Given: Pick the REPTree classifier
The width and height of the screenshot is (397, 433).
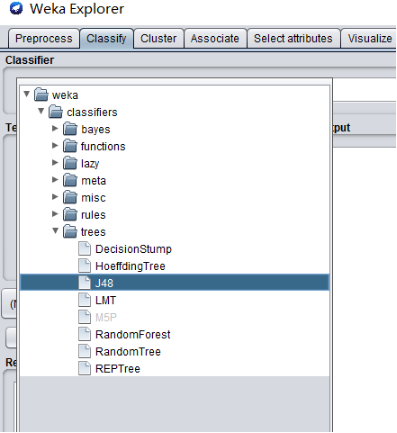Looking at the screenshot, I should pyautogui.click(x=118, y=369).
